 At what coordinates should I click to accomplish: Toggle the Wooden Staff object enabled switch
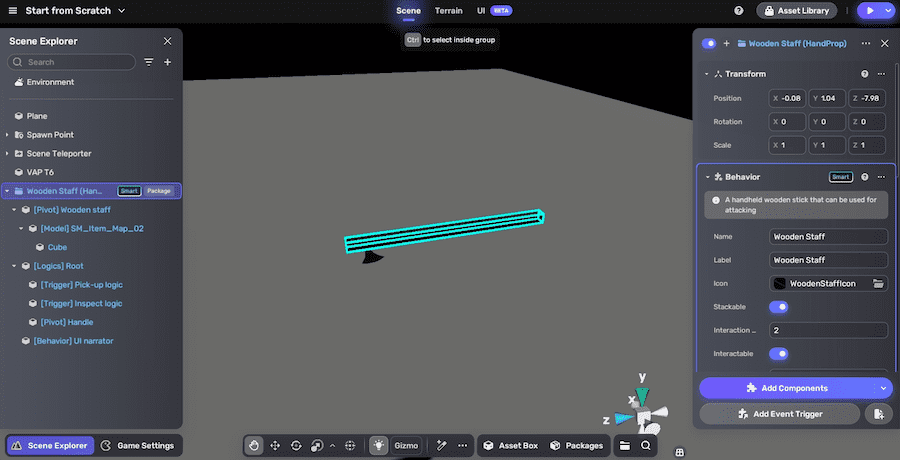coord(710,43)
